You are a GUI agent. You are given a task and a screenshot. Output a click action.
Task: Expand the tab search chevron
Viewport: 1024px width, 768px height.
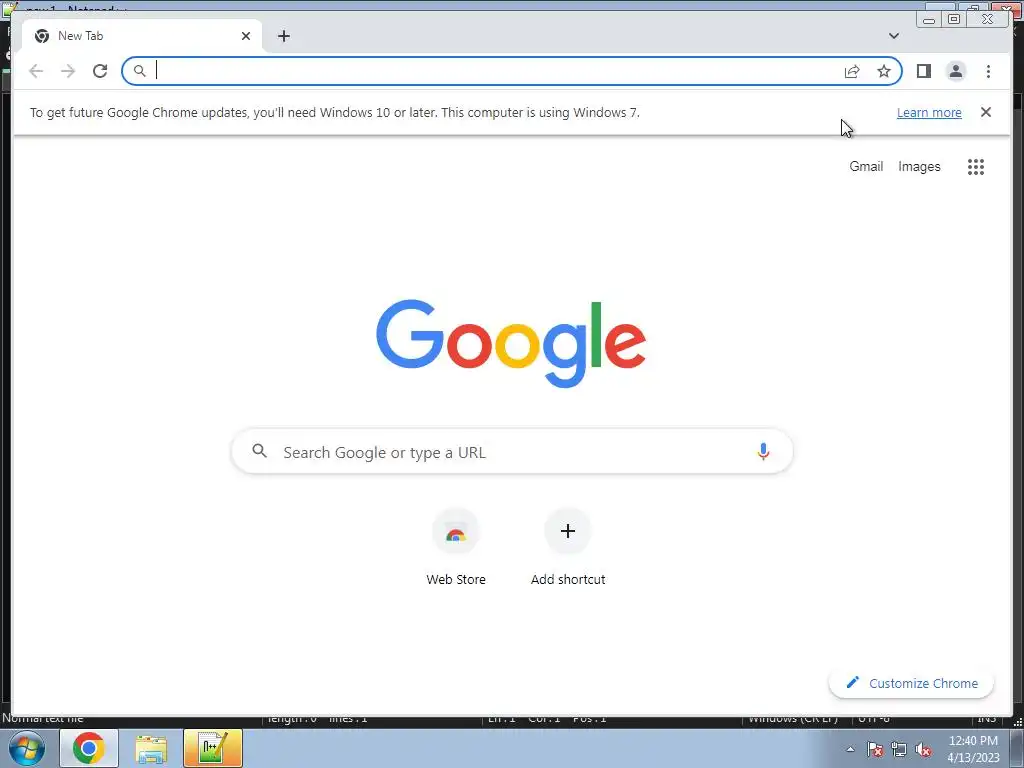[893, 36]
